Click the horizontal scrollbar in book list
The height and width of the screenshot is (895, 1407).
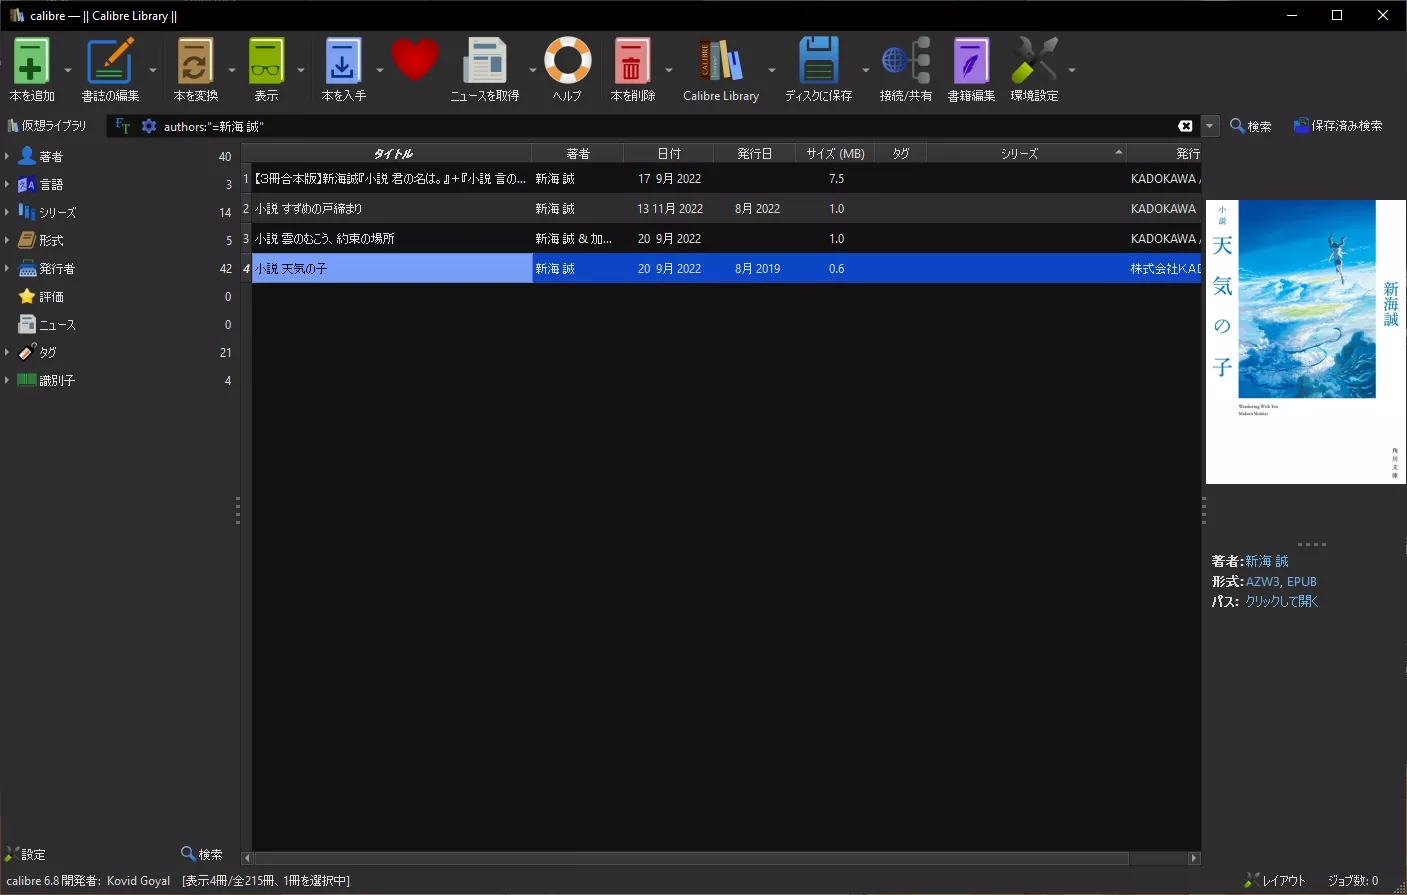(x=690, y=858)
